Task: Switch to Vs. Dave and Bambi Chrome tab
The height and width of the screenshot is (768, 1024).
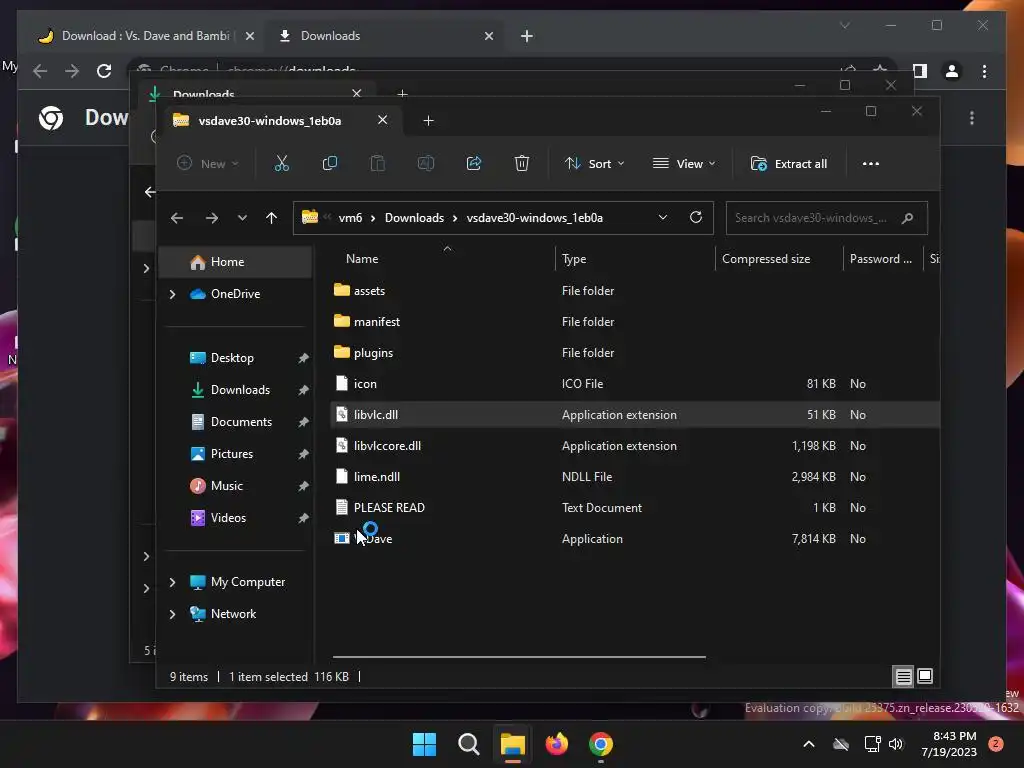Action: (146, 36)
